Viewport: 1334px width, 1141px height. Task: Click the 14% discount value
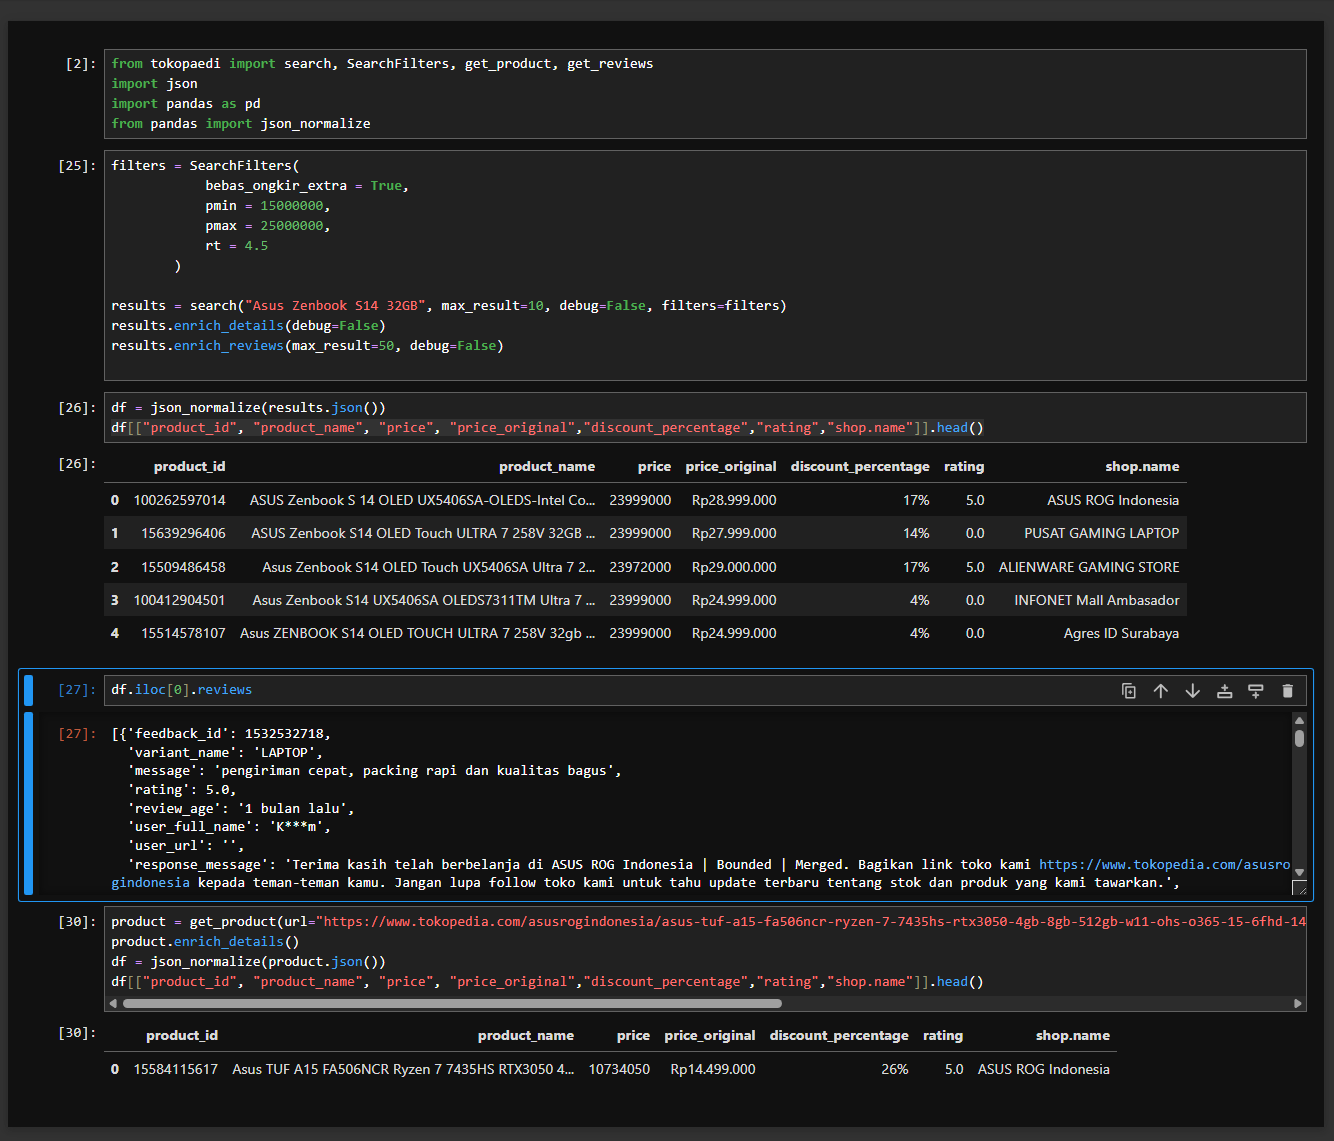click(916, 533)
